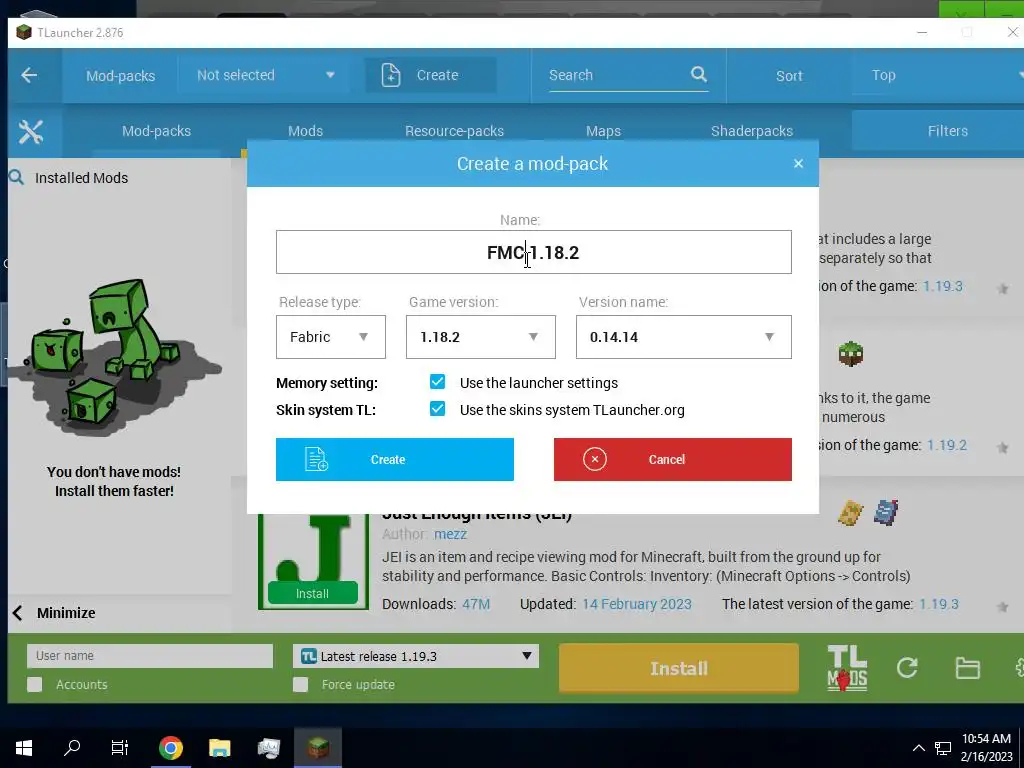Refresh using the circular arrow icon
Viewport: 1024px width, 768px height.
(907, 667)
